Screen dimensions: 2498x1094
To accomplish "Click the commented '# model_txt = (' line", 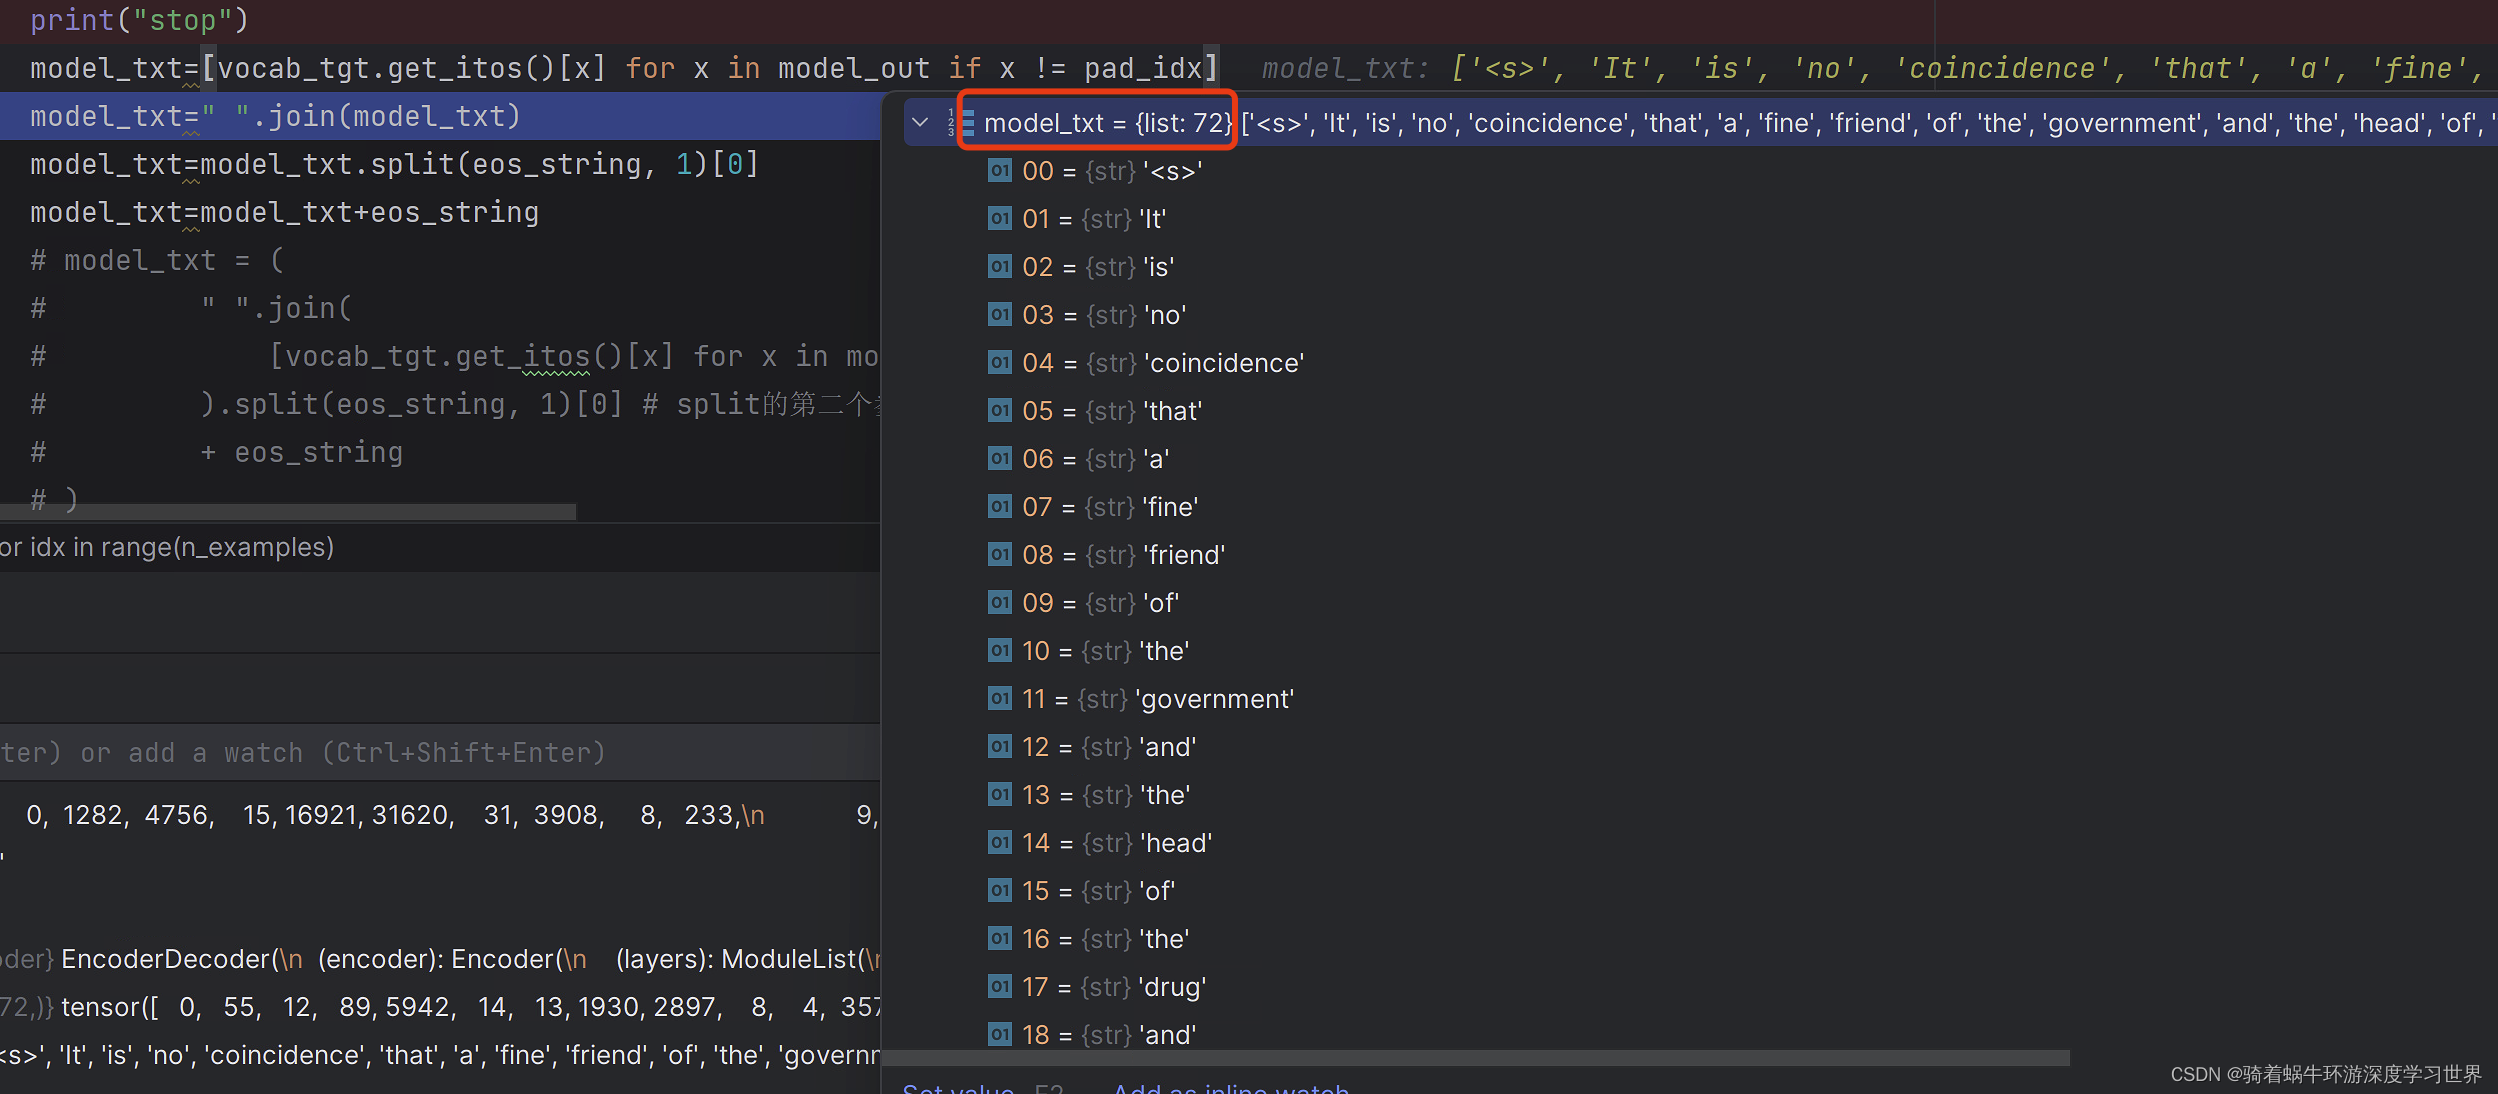I will [x=157, y=260].
